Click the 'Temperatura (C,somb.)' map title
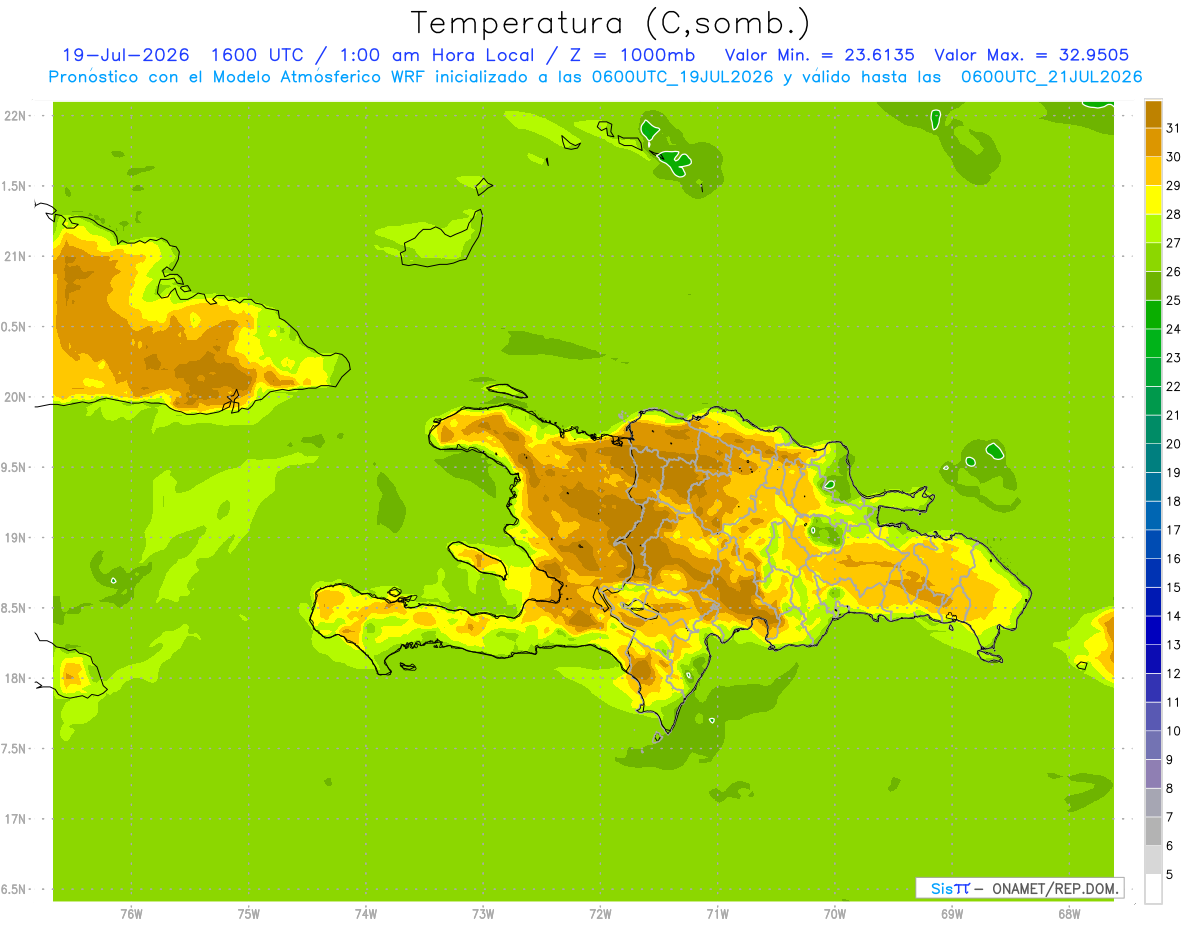This screenshot has width=1200, height=927. click(610, 23)
